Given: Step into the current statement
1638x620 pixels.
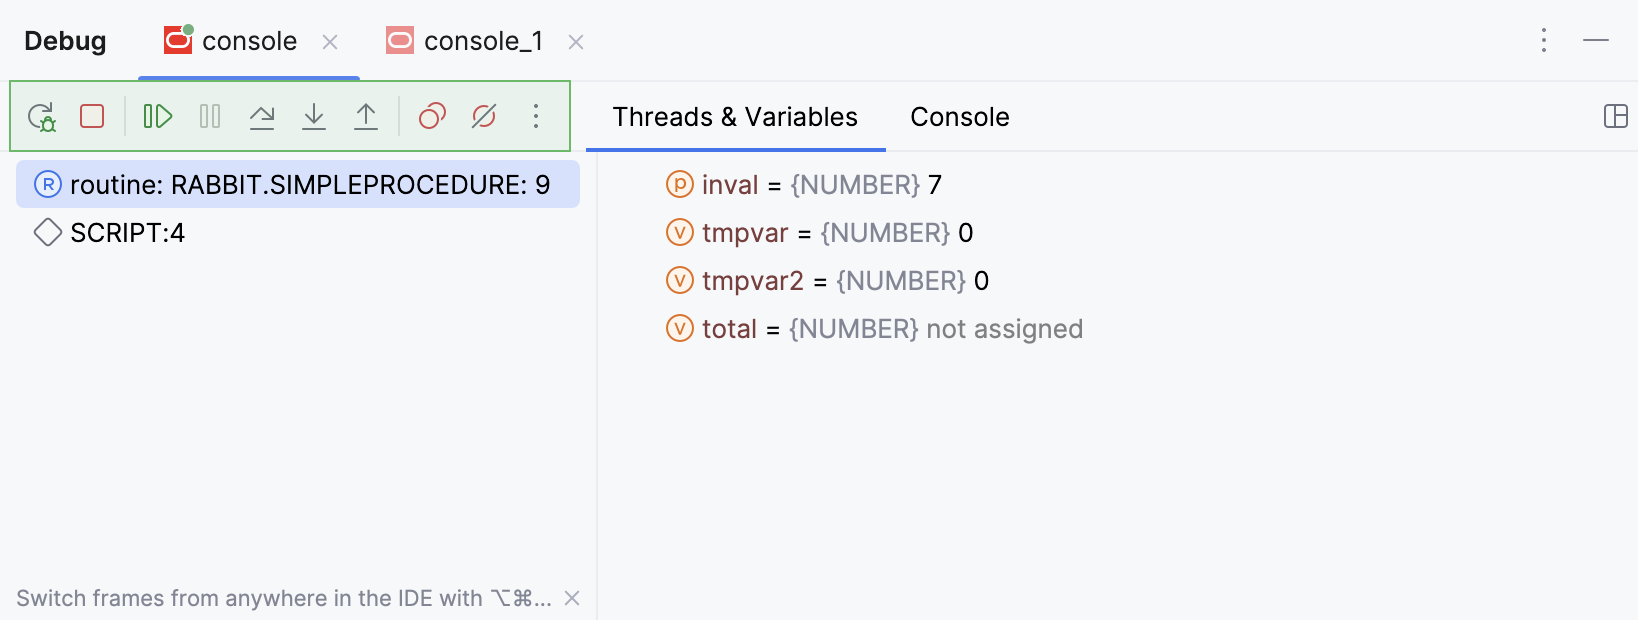Looking at the screenshot, I should pos(314,116).
